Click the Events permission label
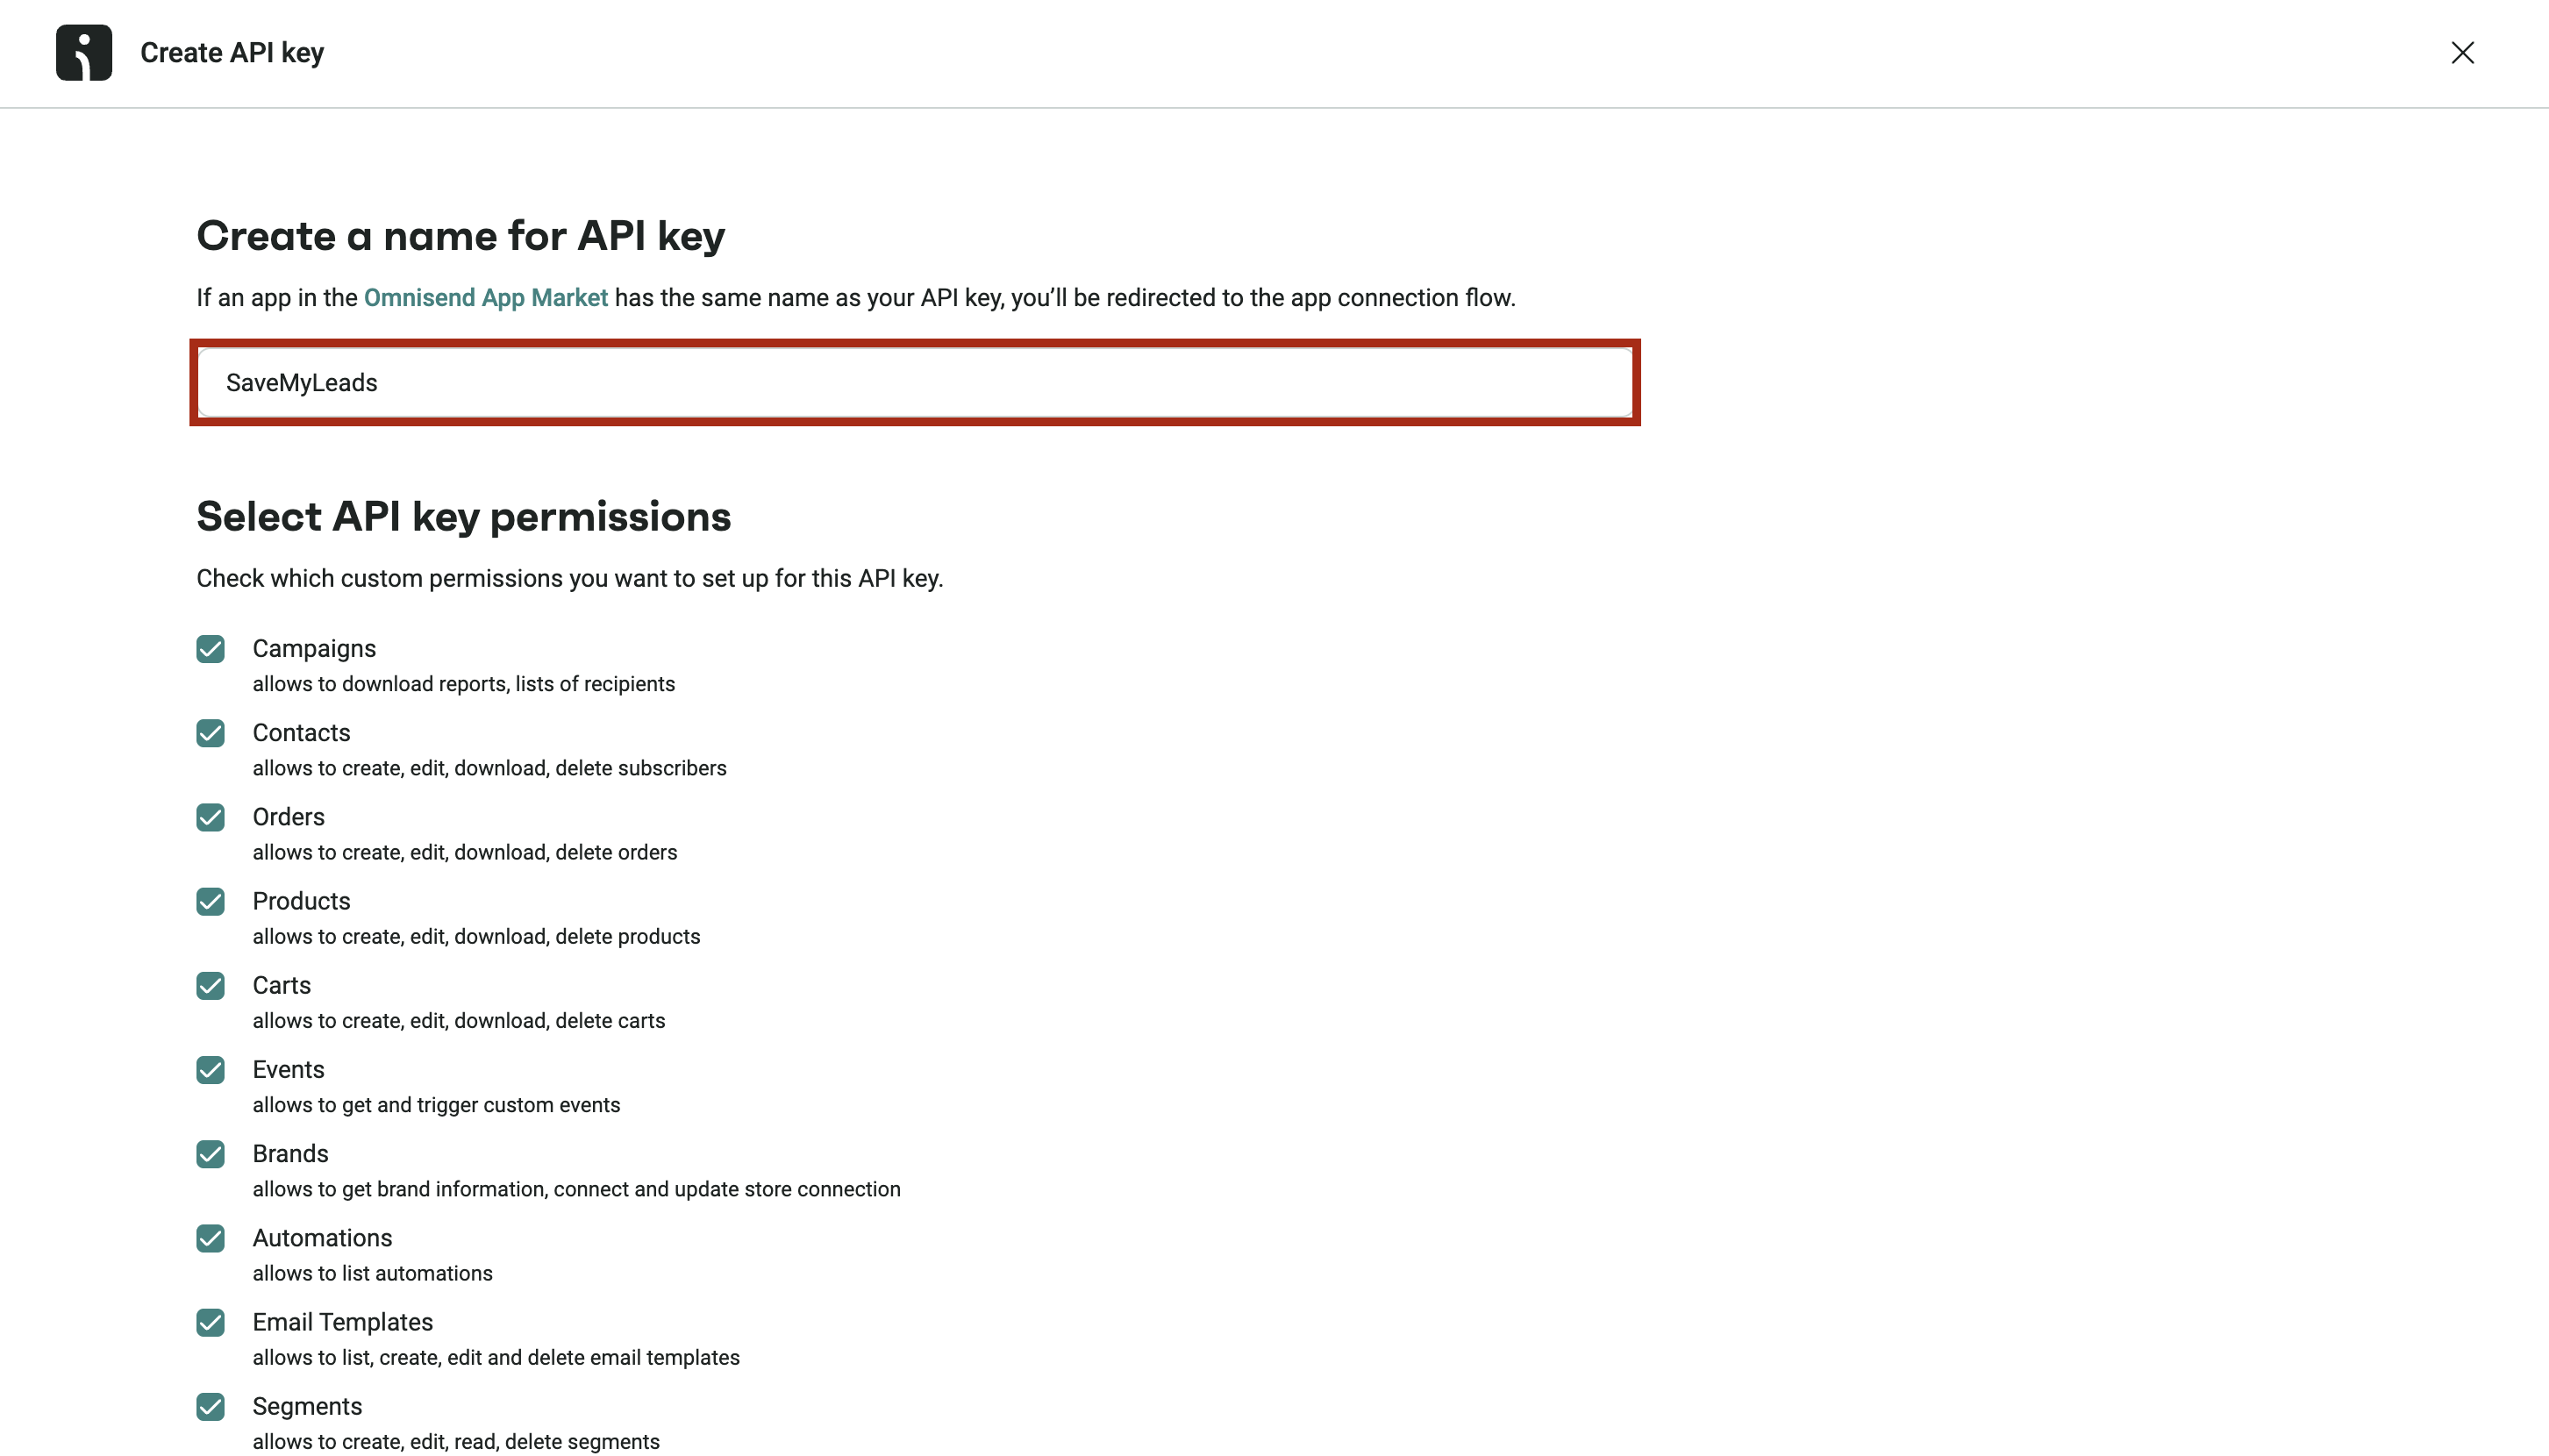The width and height of the screenshot is (2549, 1456). [x=288, y=1069]
